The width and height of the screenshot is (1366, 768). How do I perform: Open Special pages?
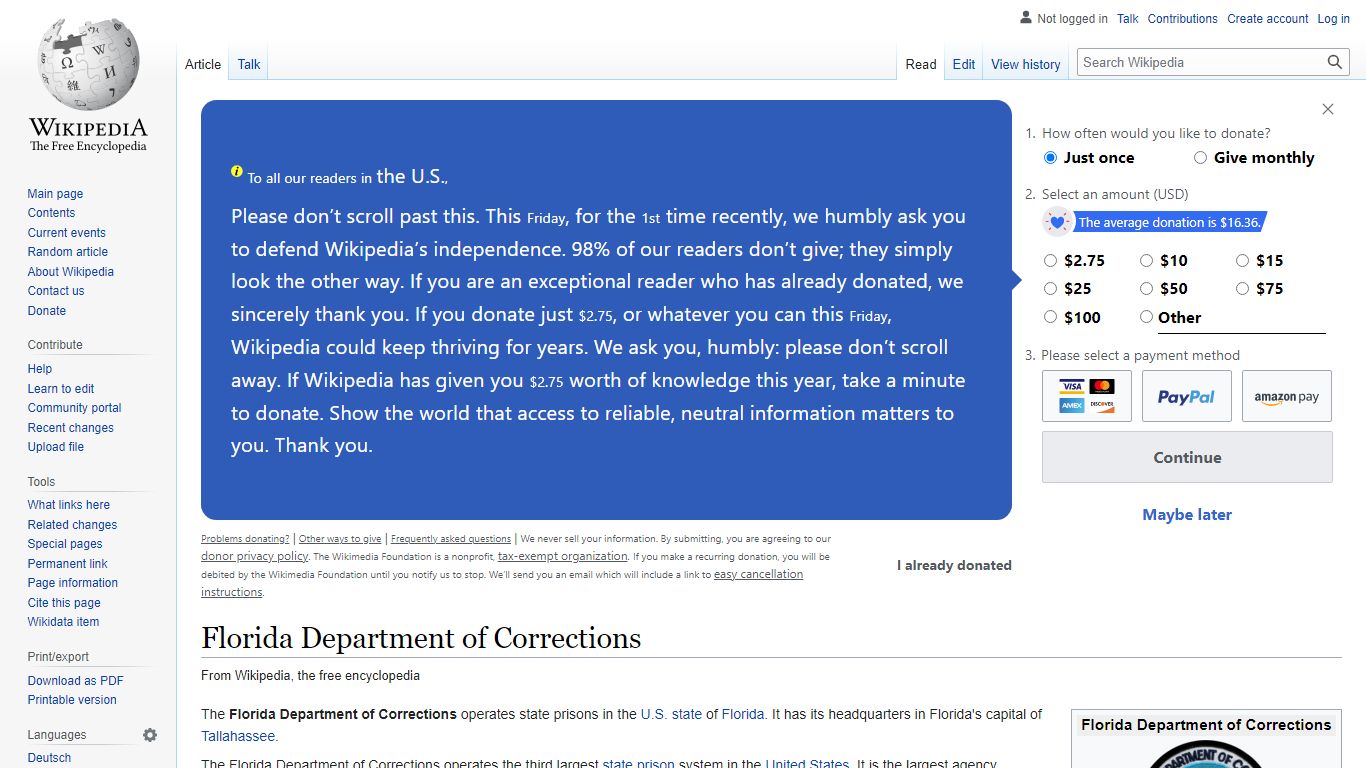[65, 544]
